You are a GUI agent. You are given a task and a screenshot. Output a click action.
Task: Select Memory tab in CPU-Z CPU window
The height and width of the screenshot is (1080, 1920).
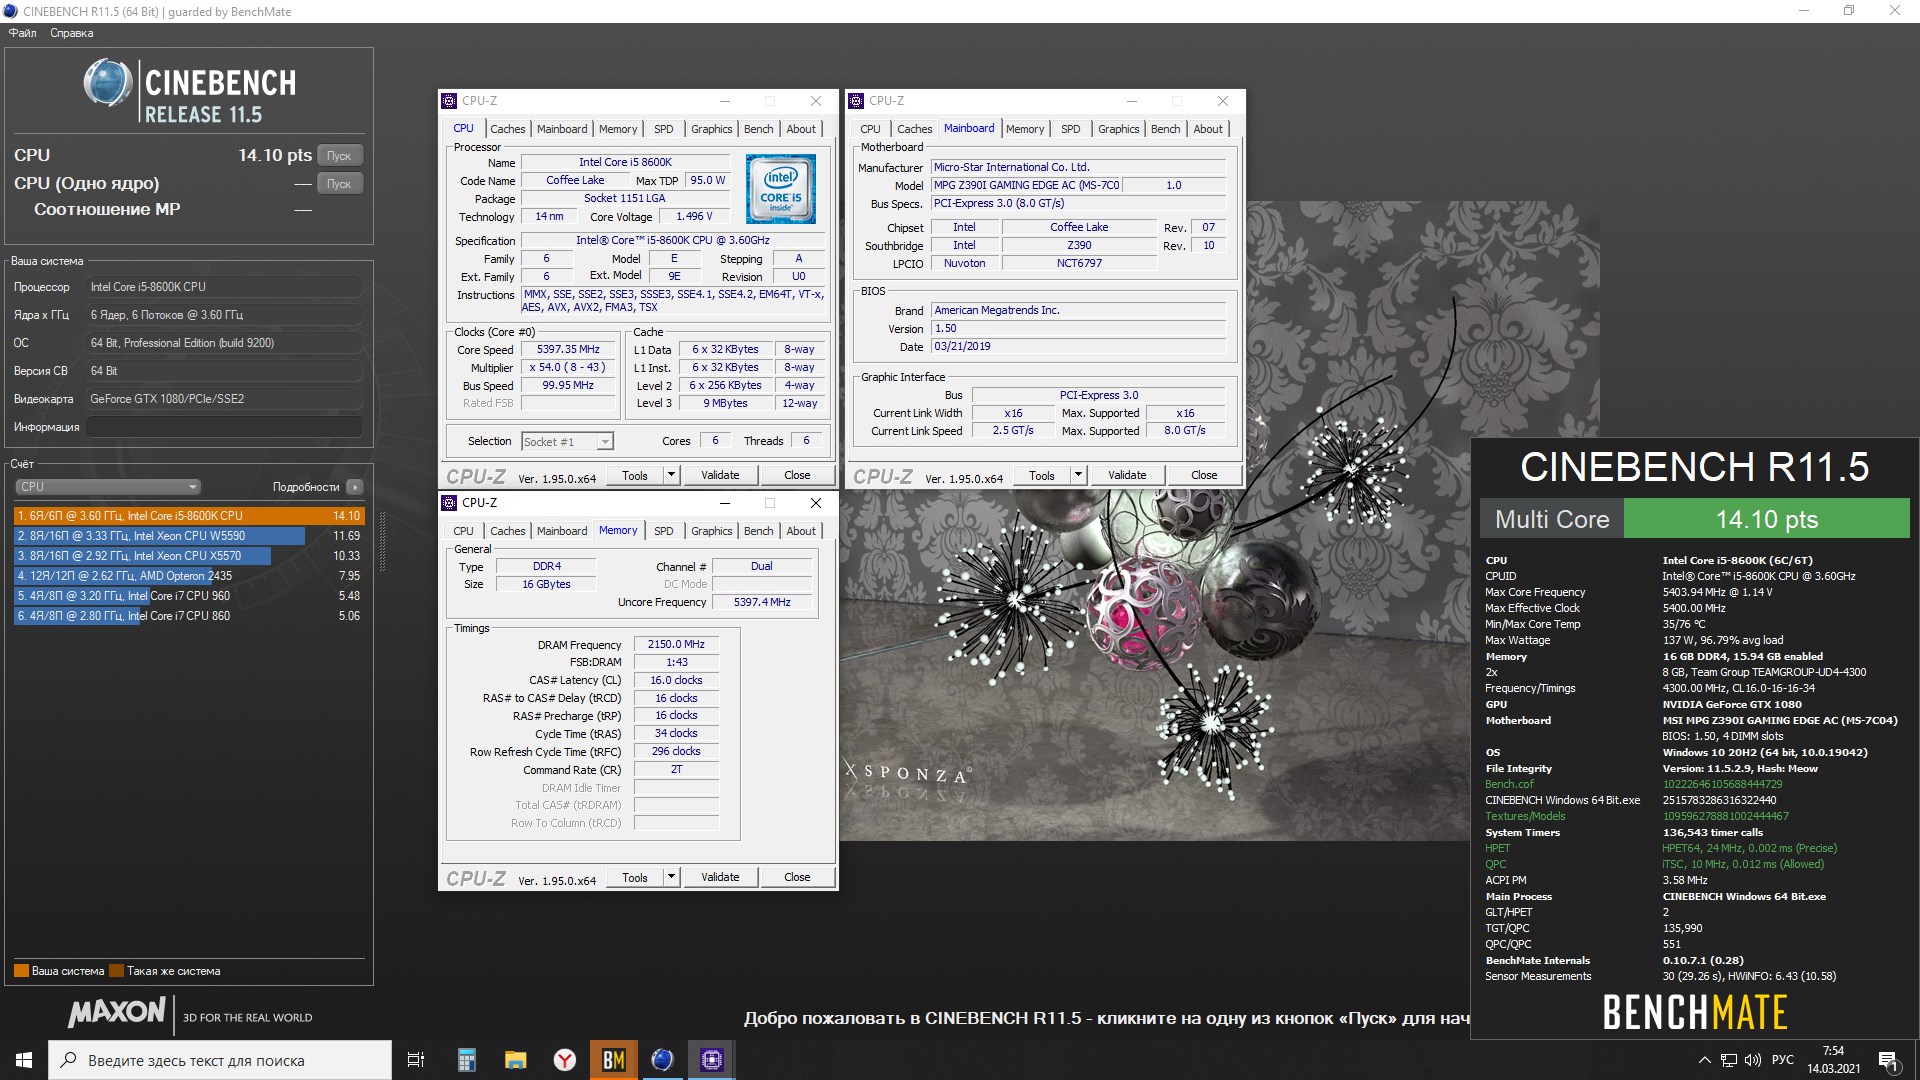click(x=618, y=129)
